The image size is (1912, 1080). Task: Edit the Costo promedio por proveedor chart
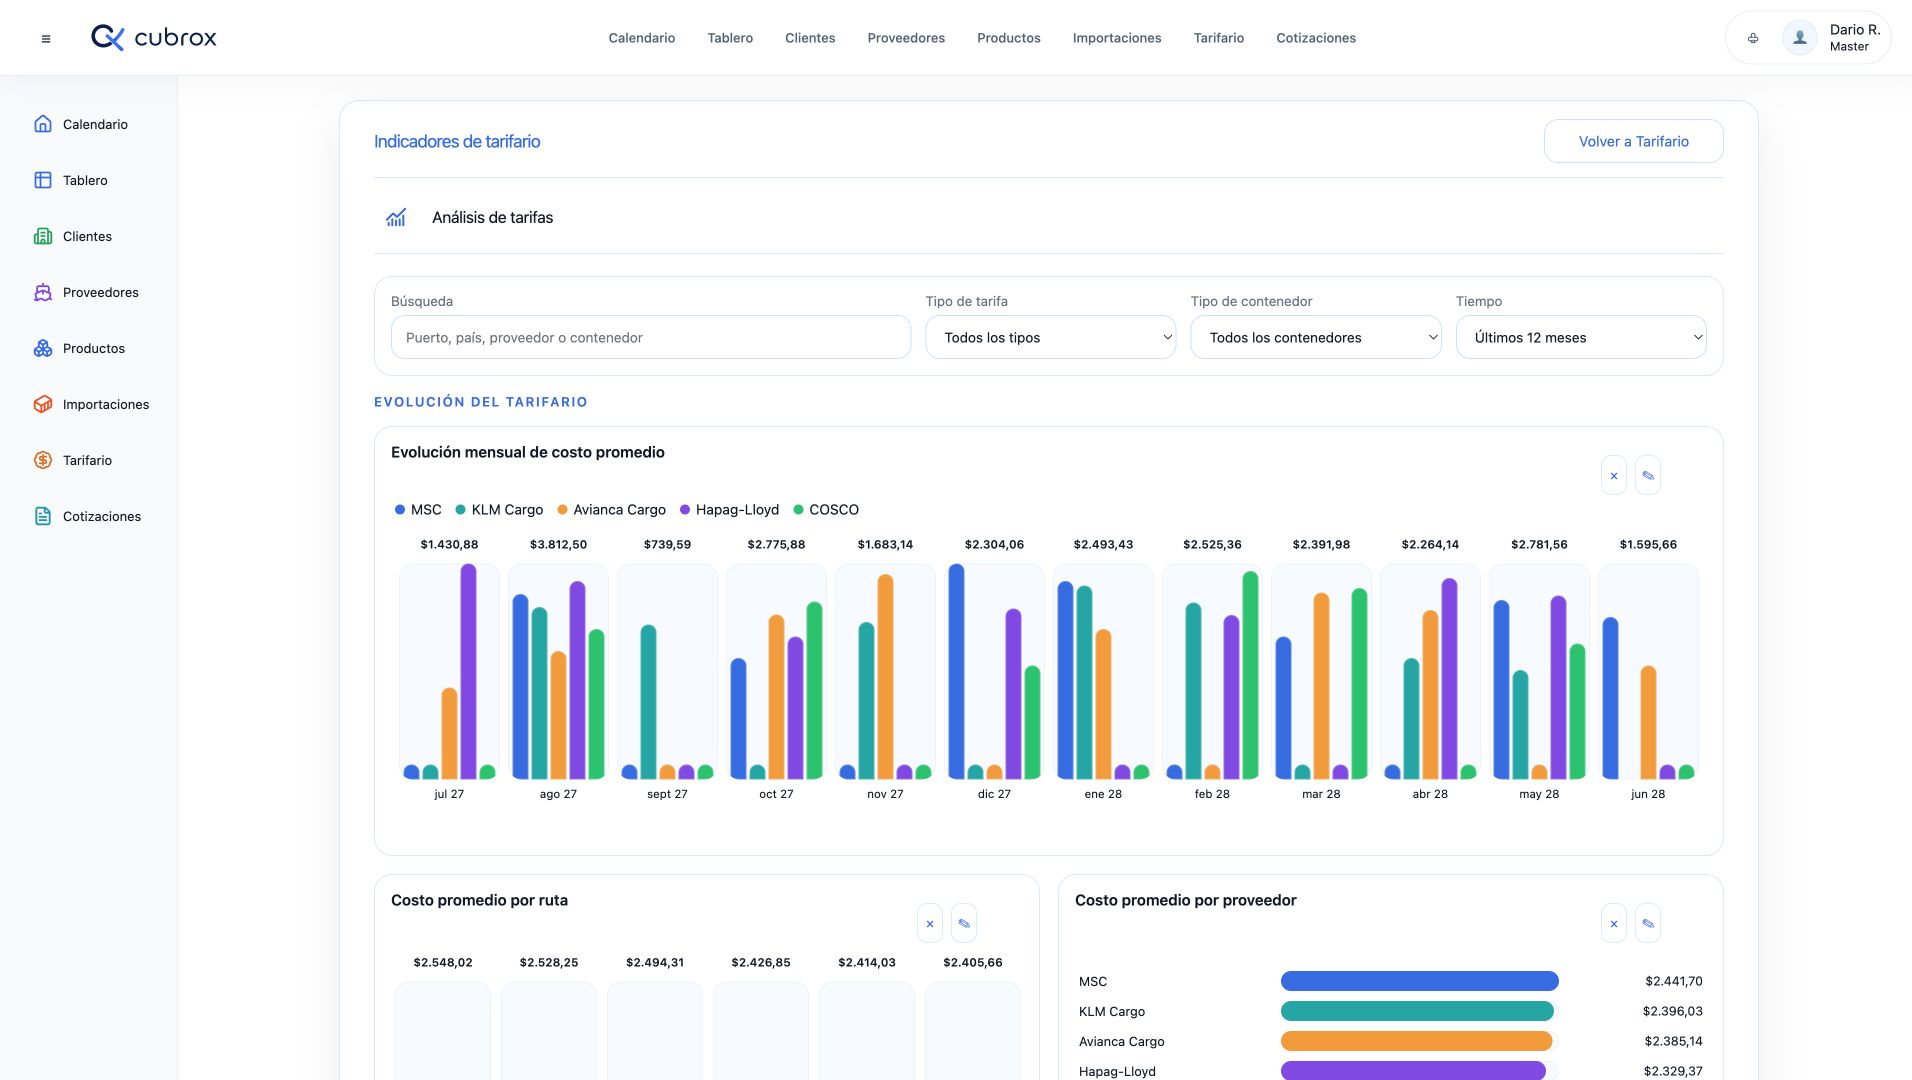point(1648,924)
